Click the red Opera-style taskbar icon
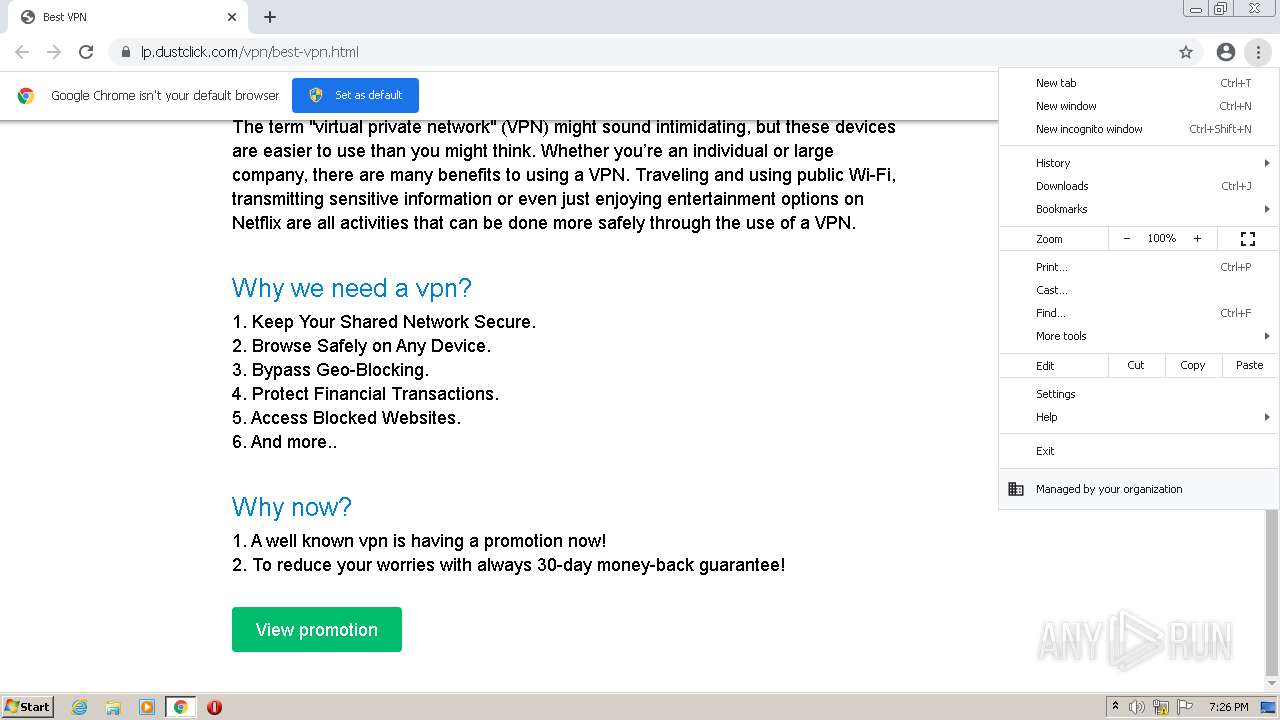 tap(214, 707)
